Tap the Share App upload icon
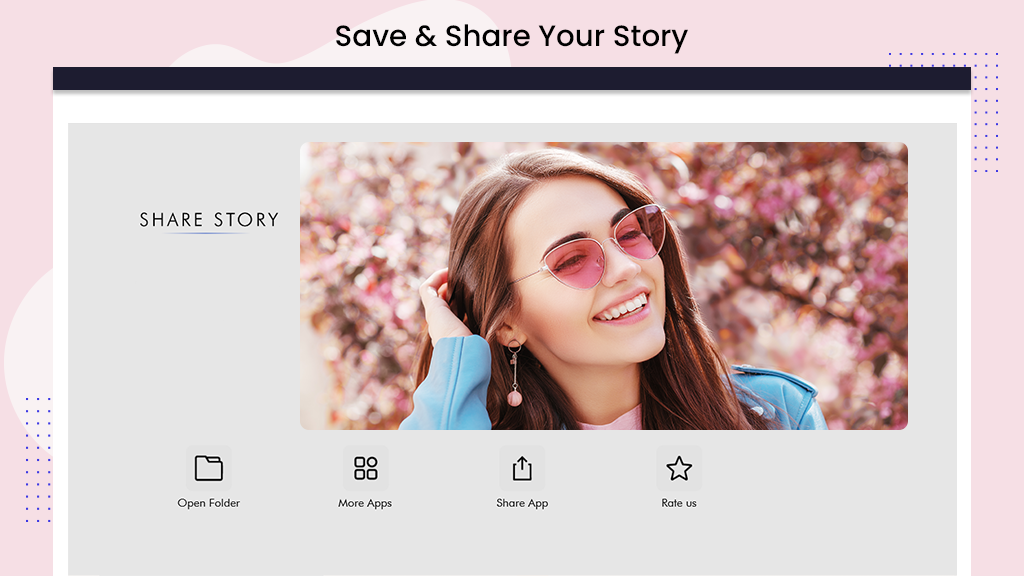The image size is (1024, 576). pos(522,468)
